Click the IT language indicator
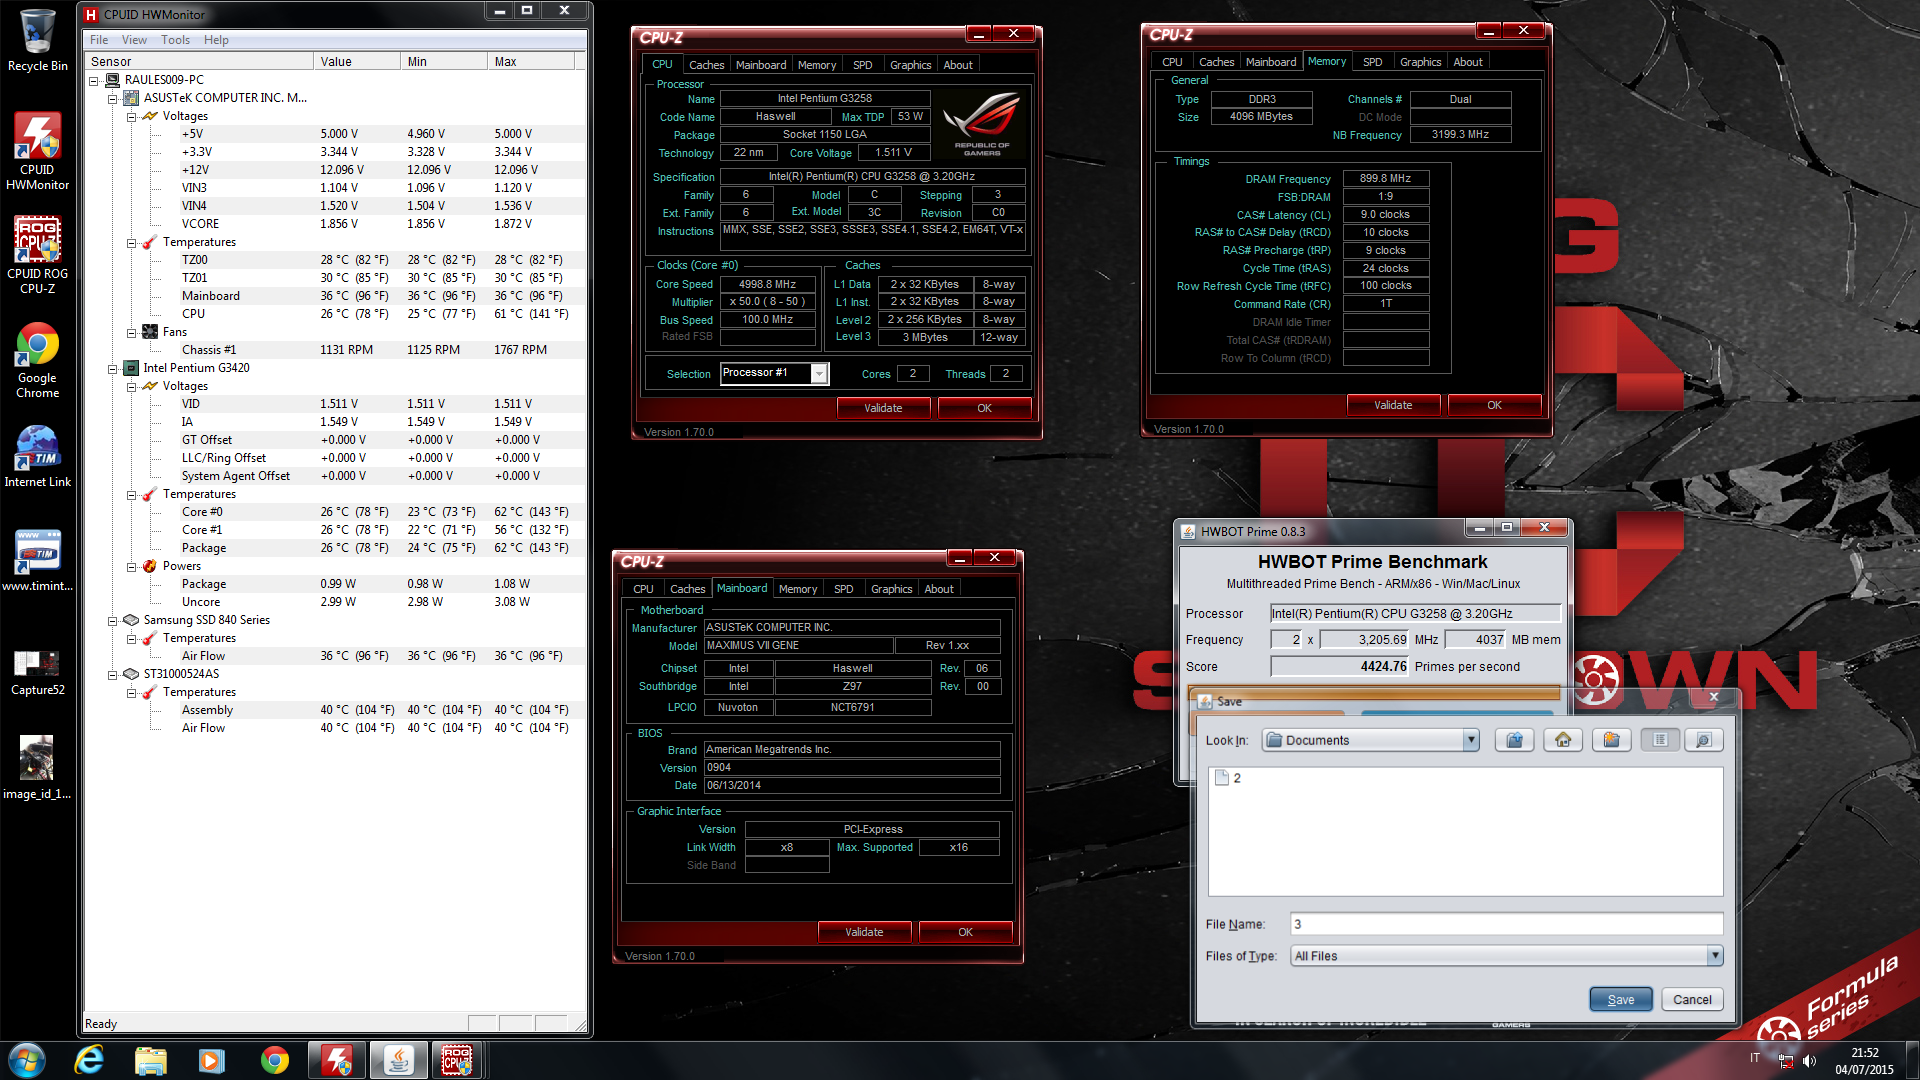Viewport: 1920px width, 1080px height. tap(1754, 1058)
